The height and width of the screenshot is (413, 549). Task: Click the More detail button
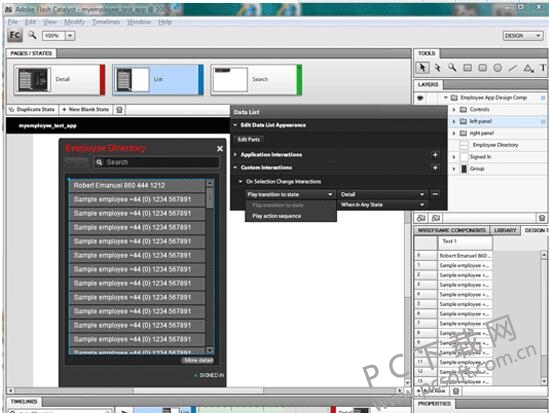point(198,360)
